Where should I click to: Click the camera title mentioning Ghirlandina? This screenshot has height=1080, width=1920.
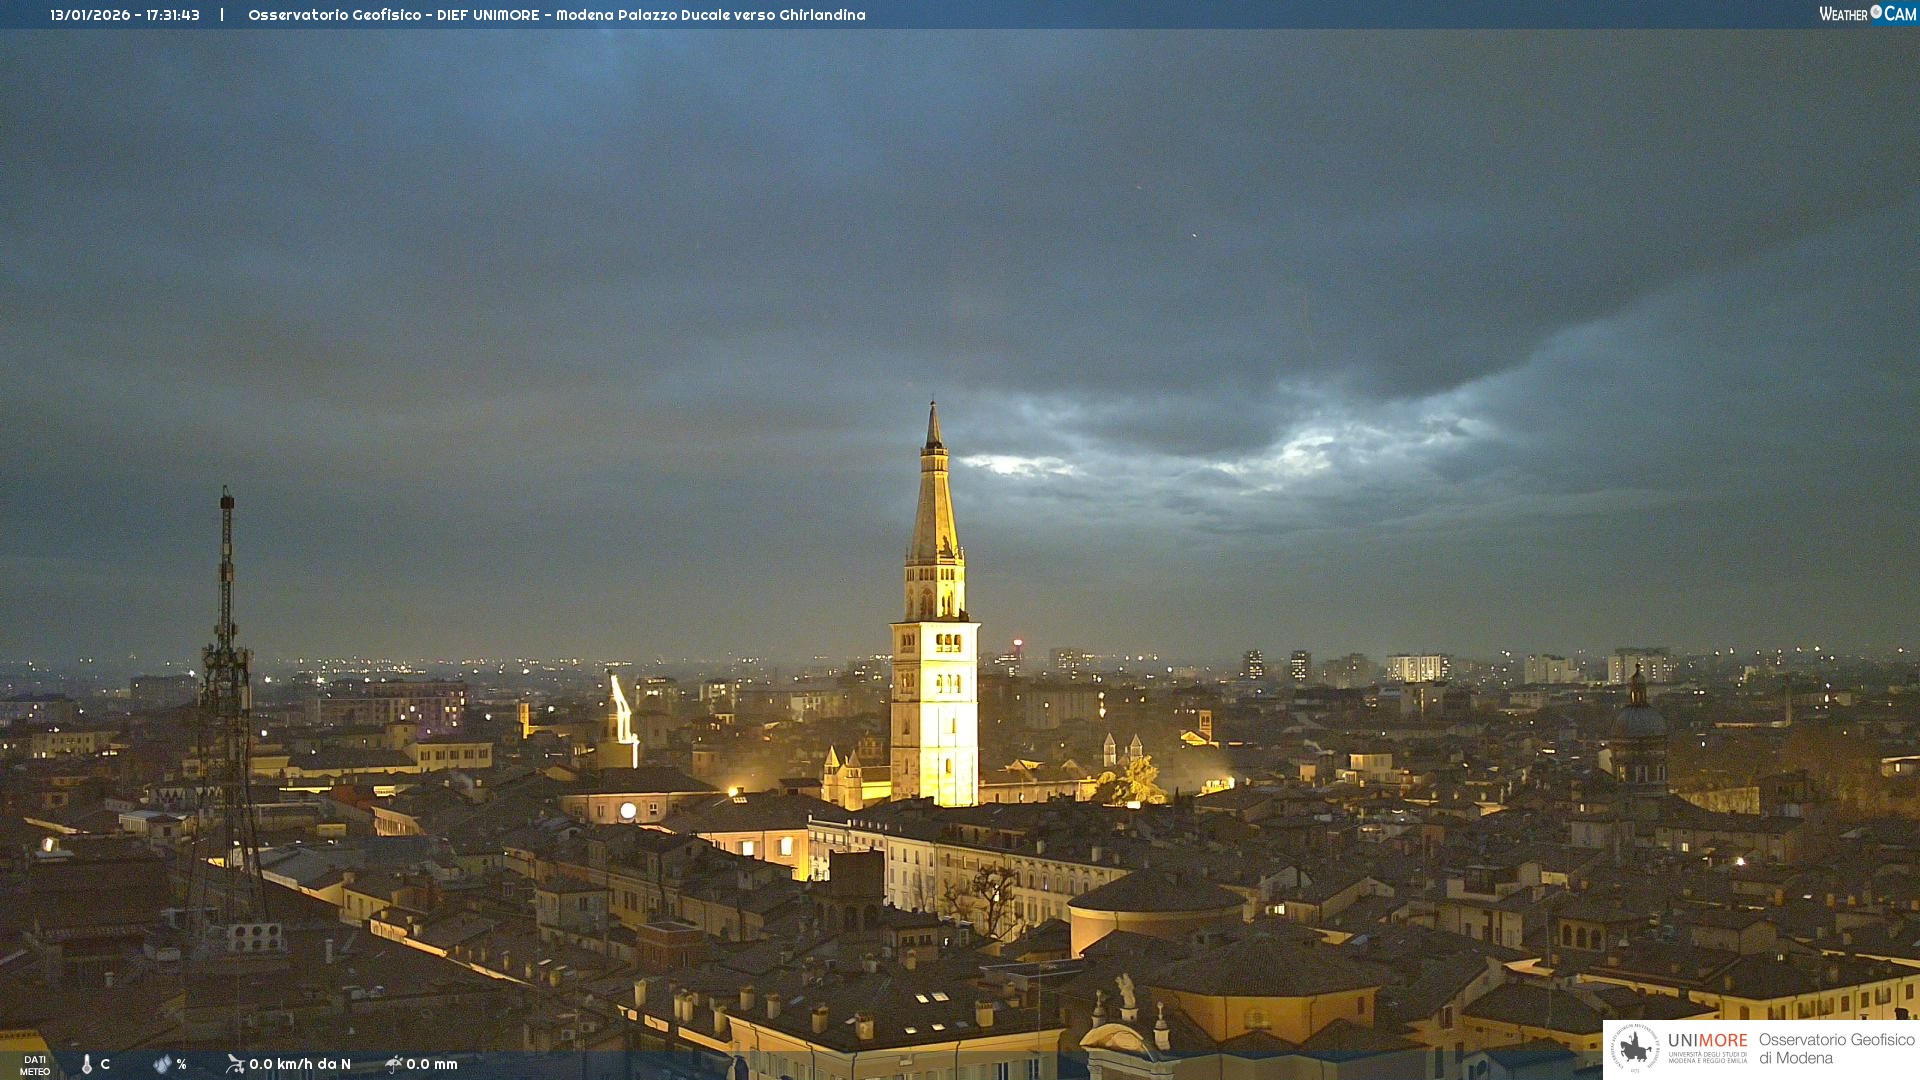556,15
